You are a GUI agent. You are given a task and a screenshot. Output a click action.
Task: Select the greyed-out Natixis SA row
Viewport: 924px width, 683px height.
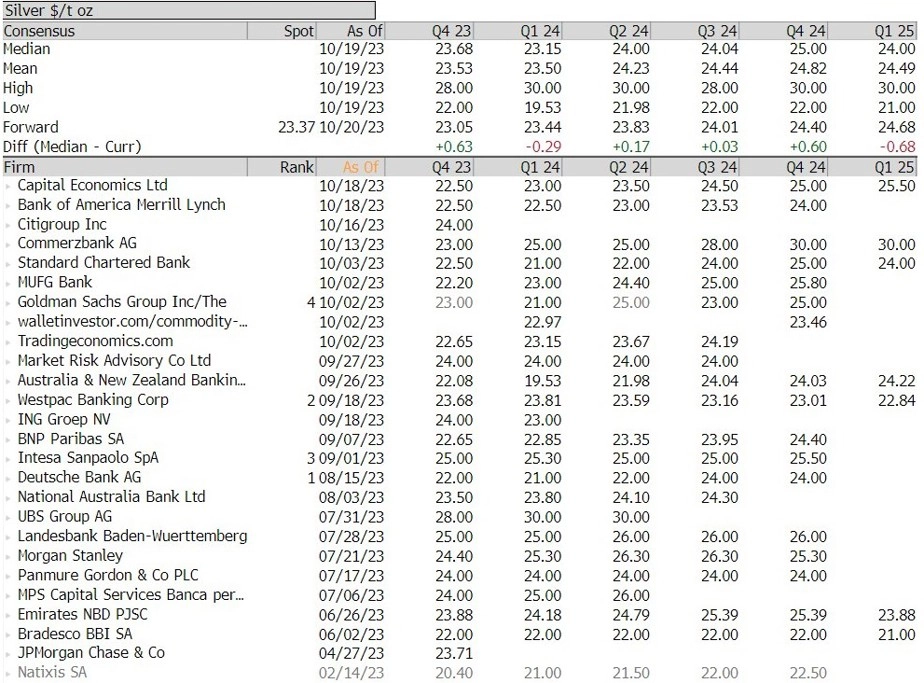click(52, 673)
